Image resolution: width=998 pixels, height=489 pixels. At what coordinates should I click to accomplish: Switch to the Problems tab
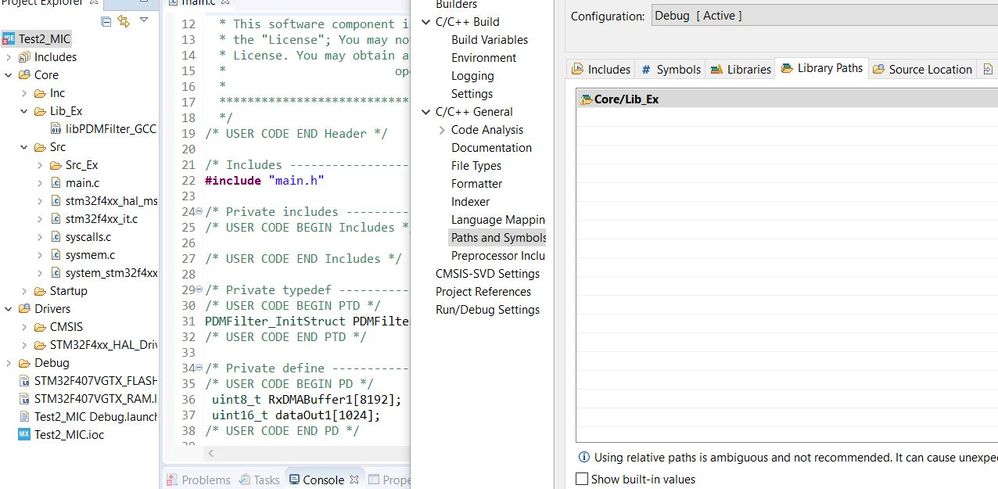tap(199, 479)
